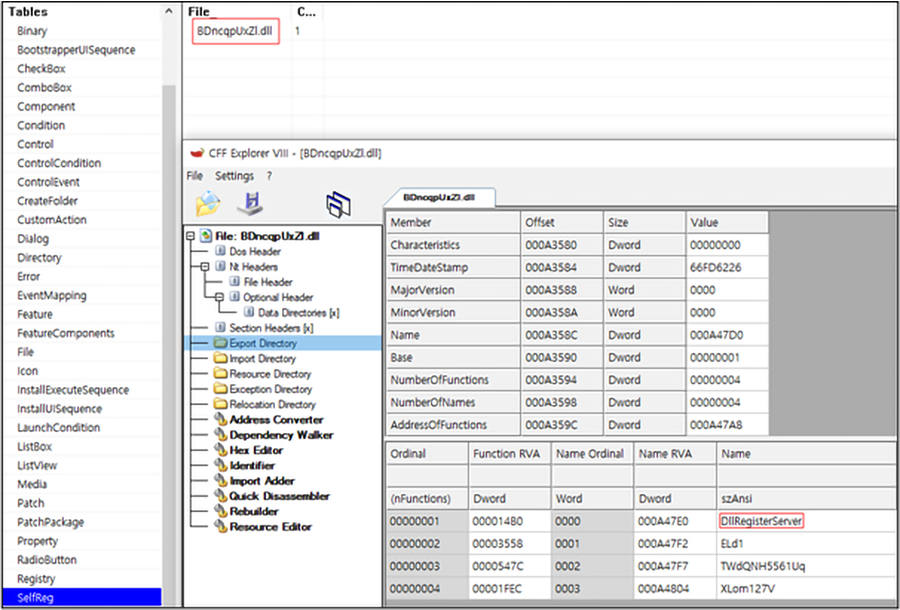Click Function RVA 00001480 cell
This screenshot has width=900, height=610.
pos(510,522)
